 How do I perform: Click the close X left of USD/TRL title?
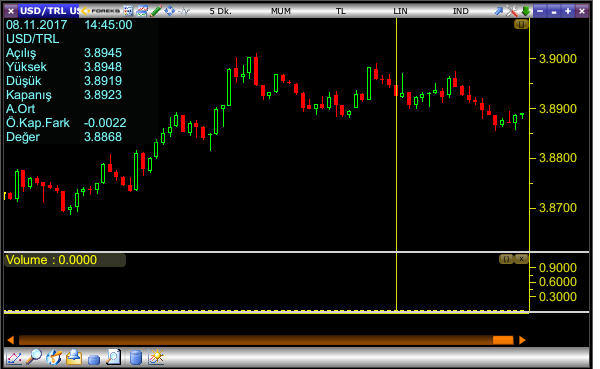11,11
